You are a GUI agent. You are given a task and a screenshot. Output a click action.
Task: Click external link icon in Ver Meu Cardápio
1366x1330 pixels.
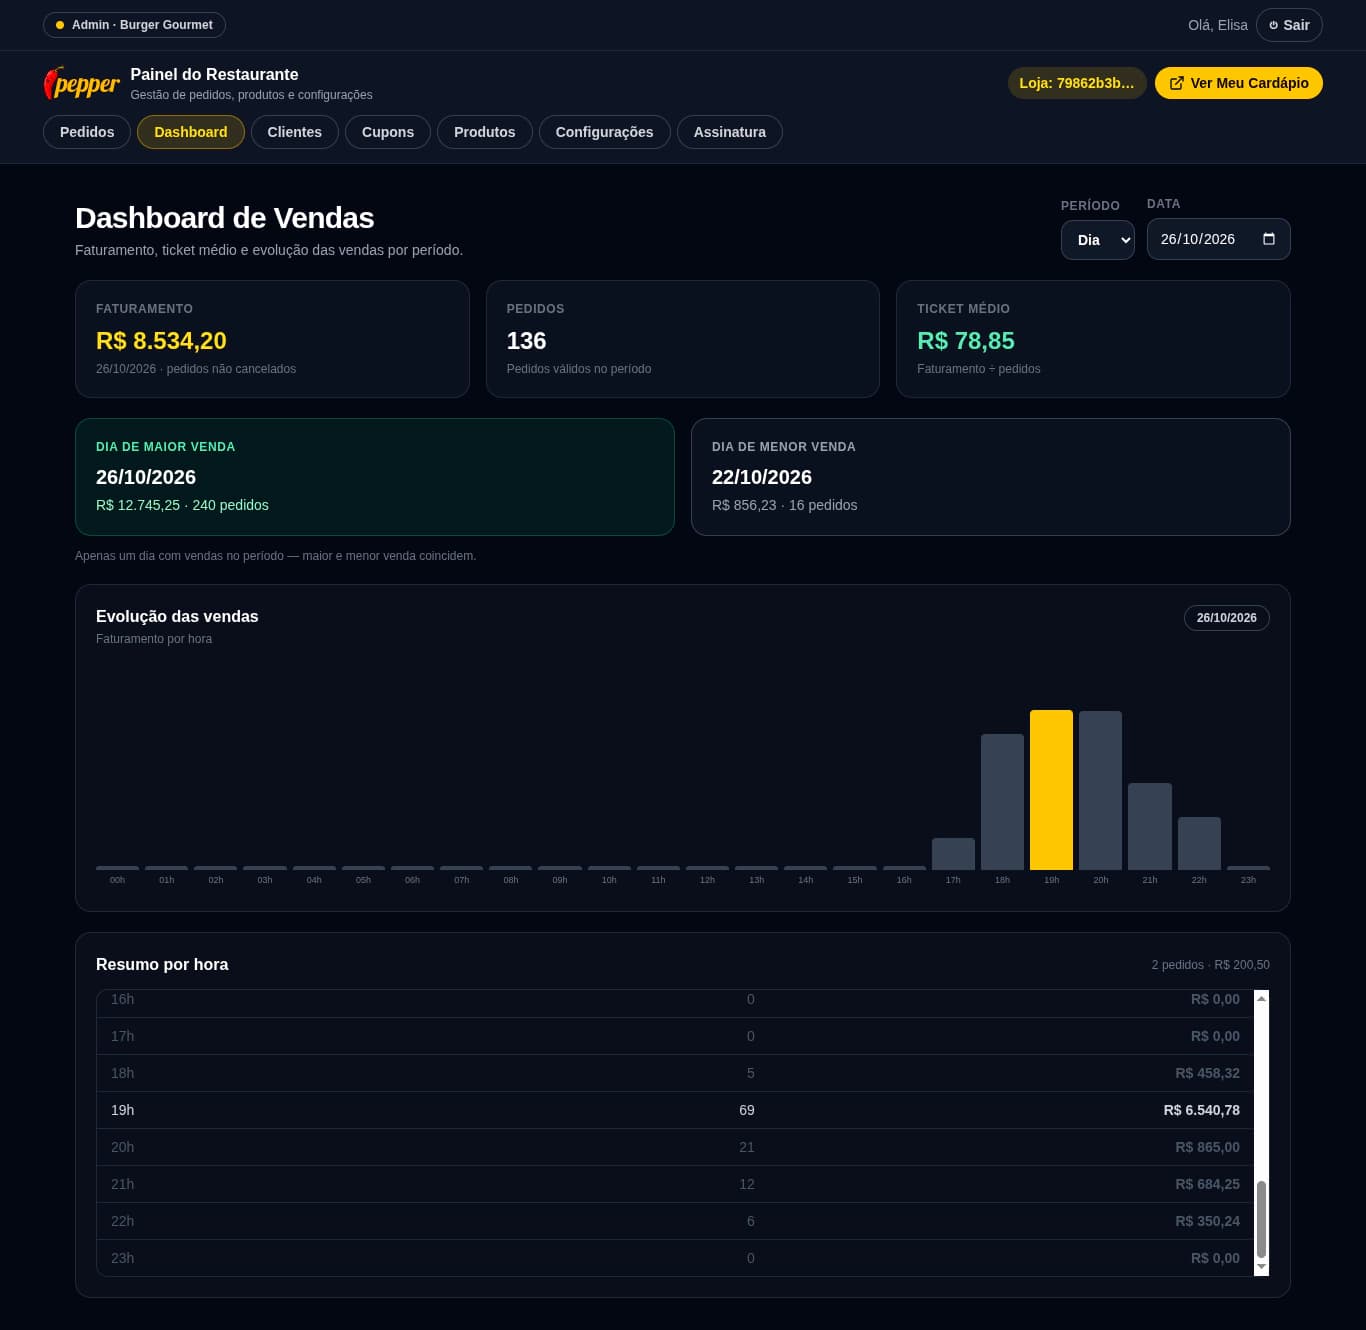coord(1177,83)
